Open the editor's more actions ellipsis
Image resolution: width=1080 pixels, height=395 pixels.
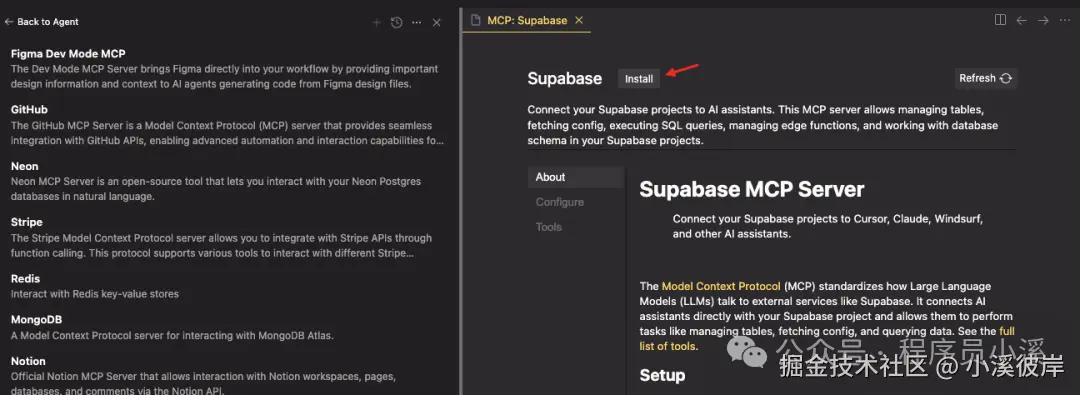(1064, 20)
